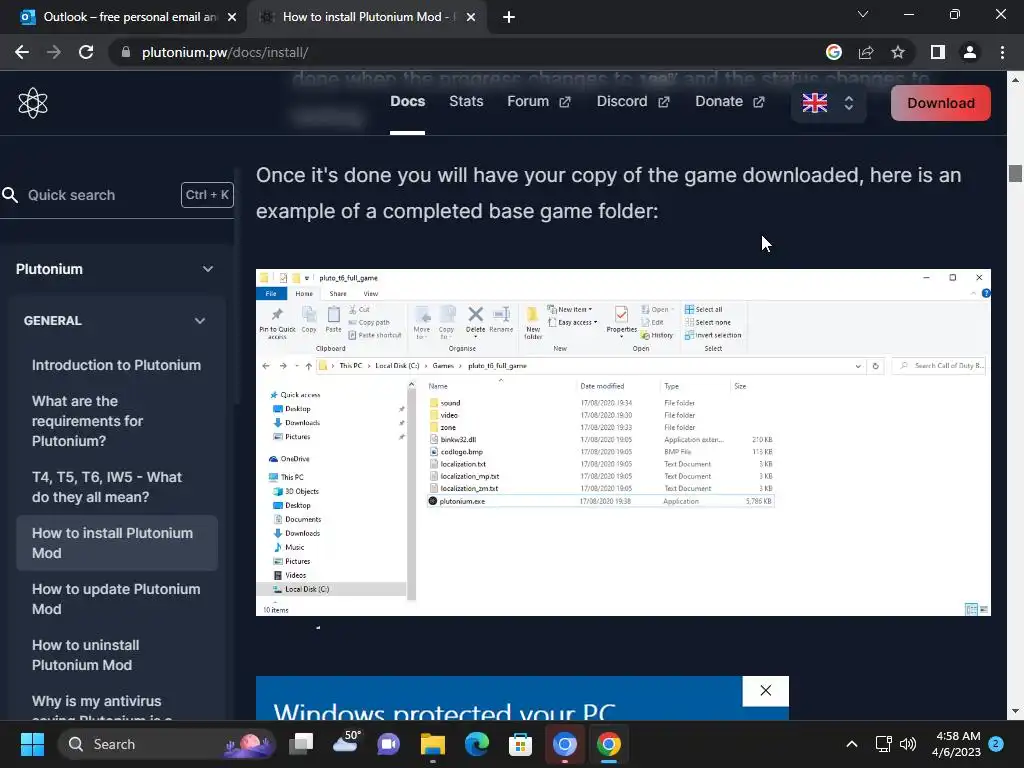
Task: Open taskbar Search box
Action: (x=167, y=744)
